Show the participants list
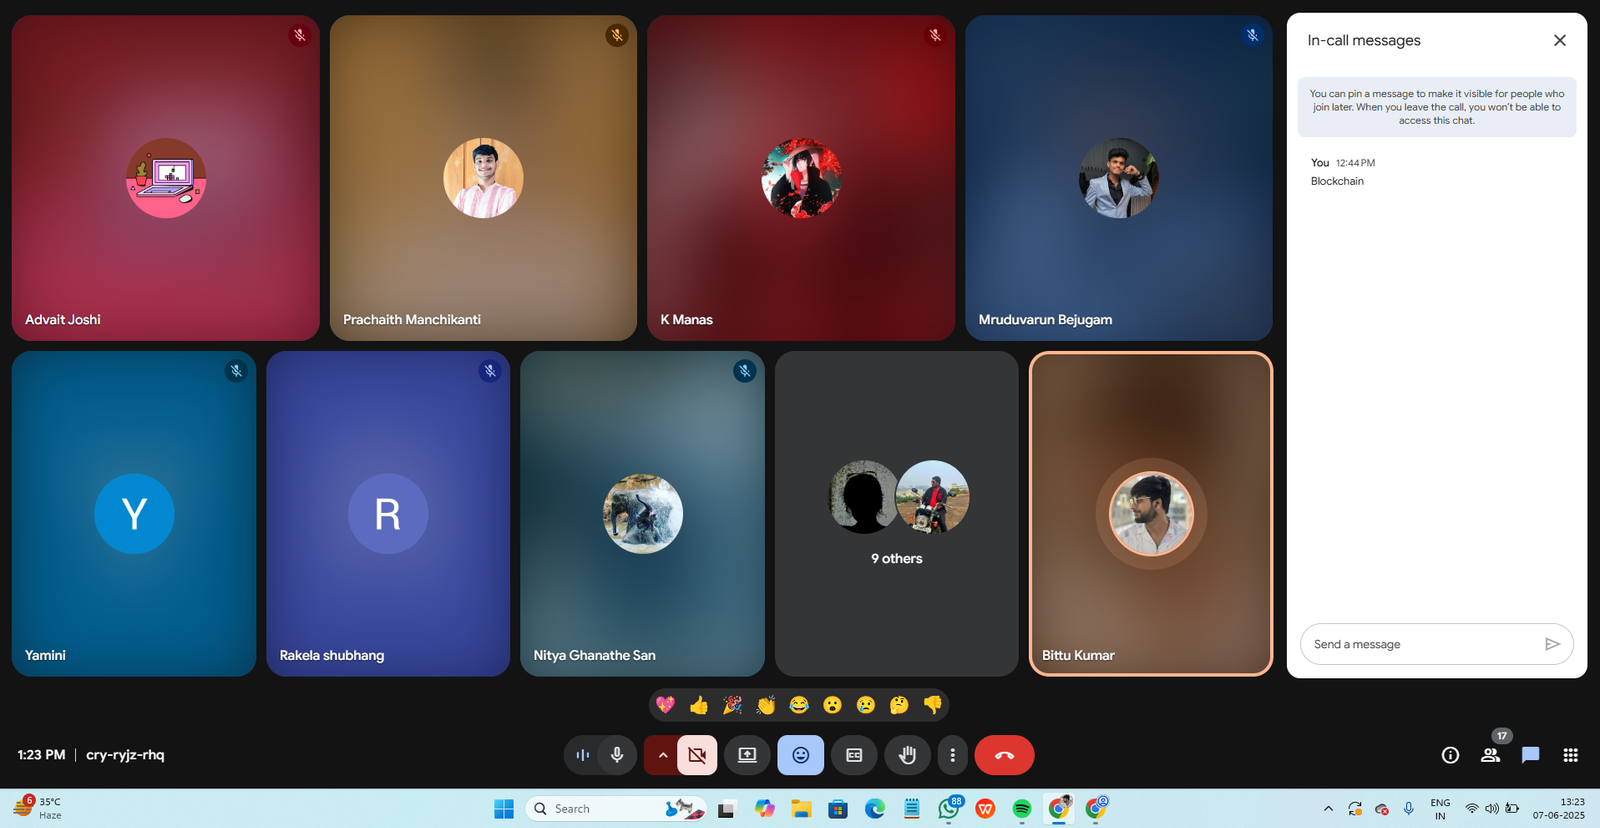 [1490, 755]
